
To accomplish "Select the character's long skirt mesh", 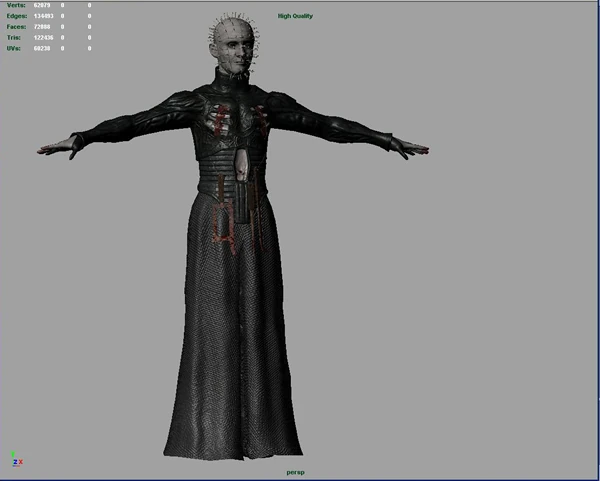I will 233,325.
